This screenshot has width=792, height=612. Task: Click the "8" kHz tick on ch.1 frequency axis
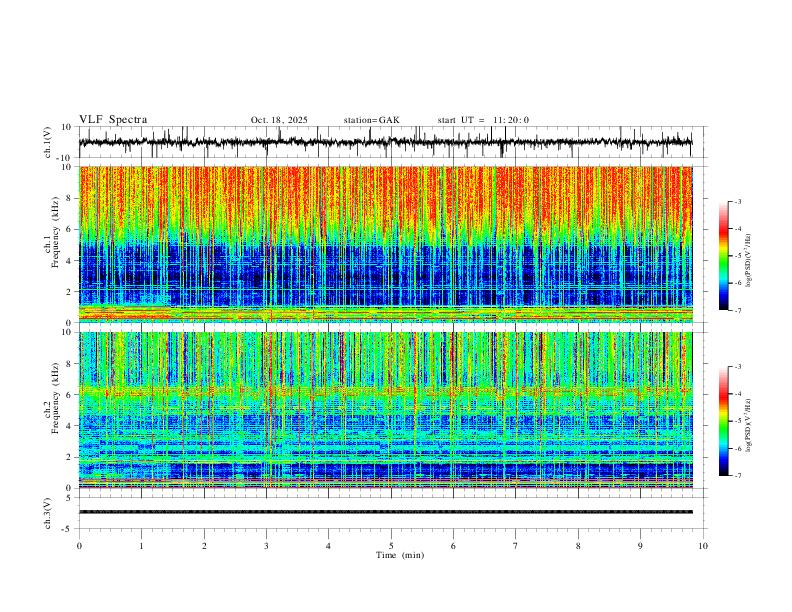pyautogui.click(x=70, y=198)
